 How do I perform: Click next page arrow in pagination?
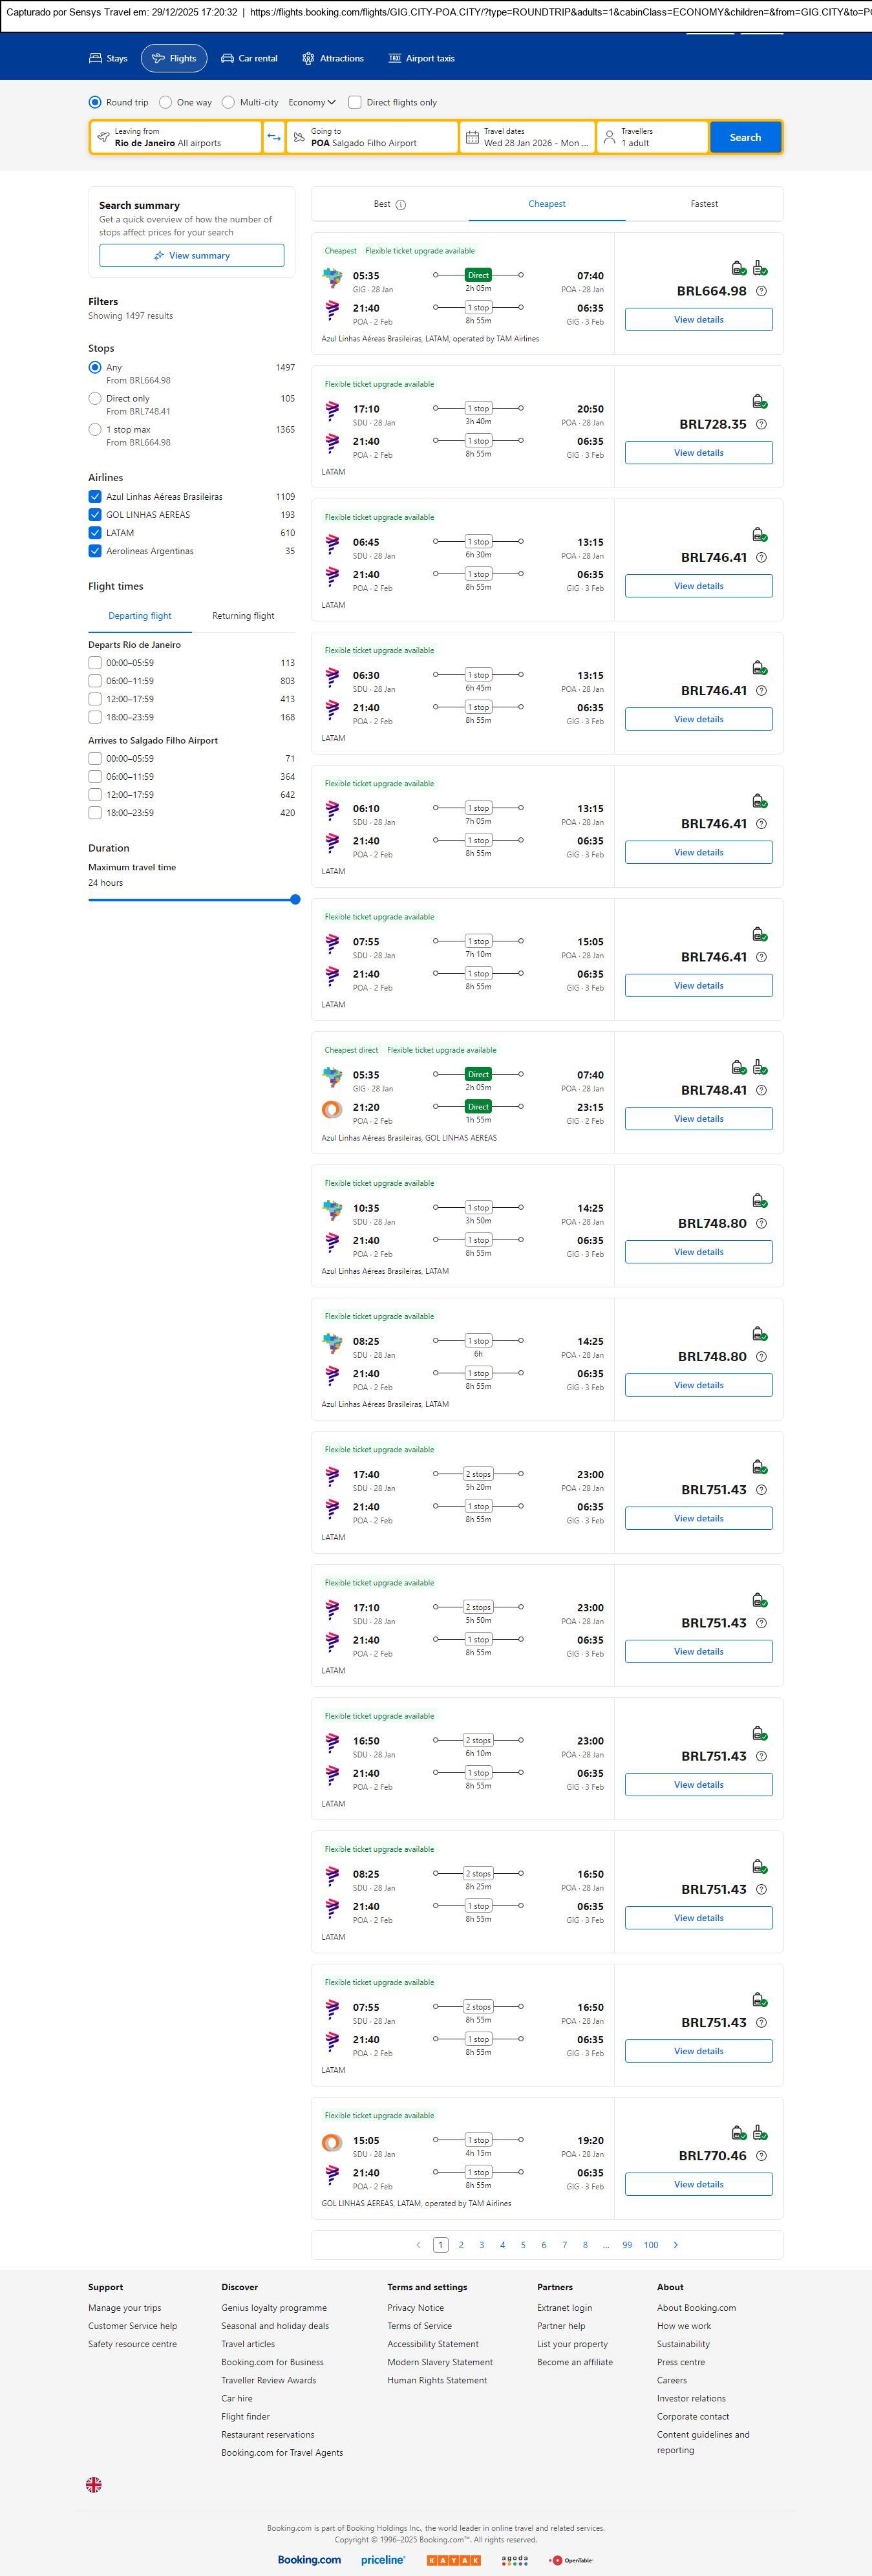tap(676, 2245)
